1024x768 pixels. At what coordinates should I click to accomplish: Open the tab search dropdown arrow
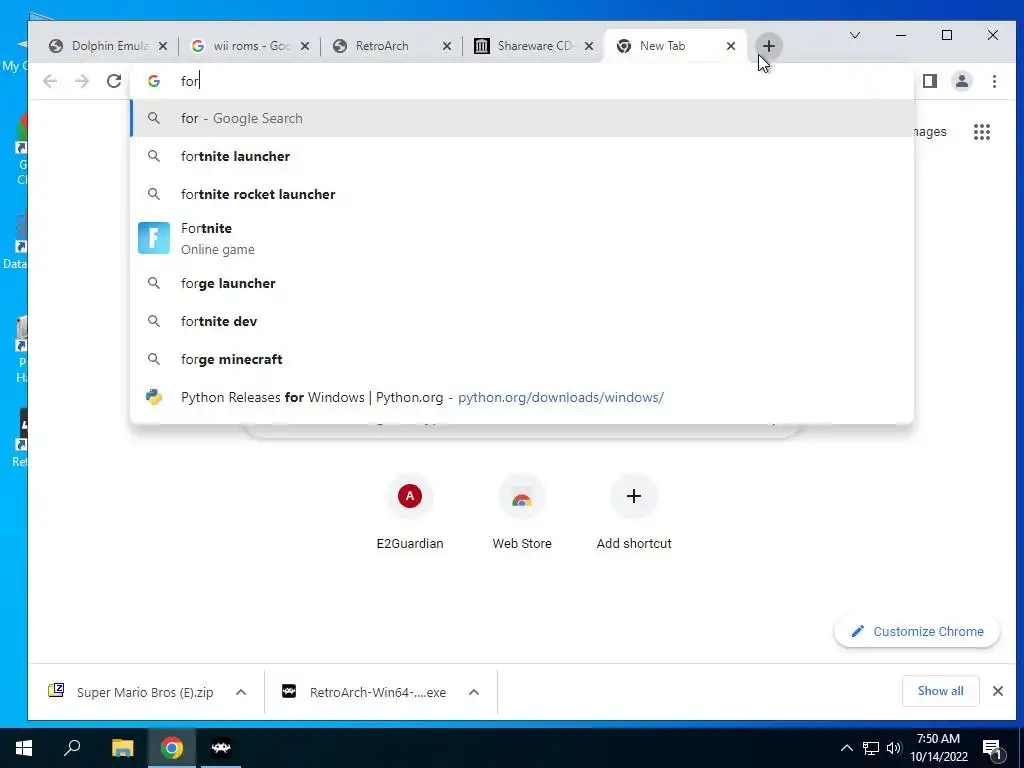(855, 35)
